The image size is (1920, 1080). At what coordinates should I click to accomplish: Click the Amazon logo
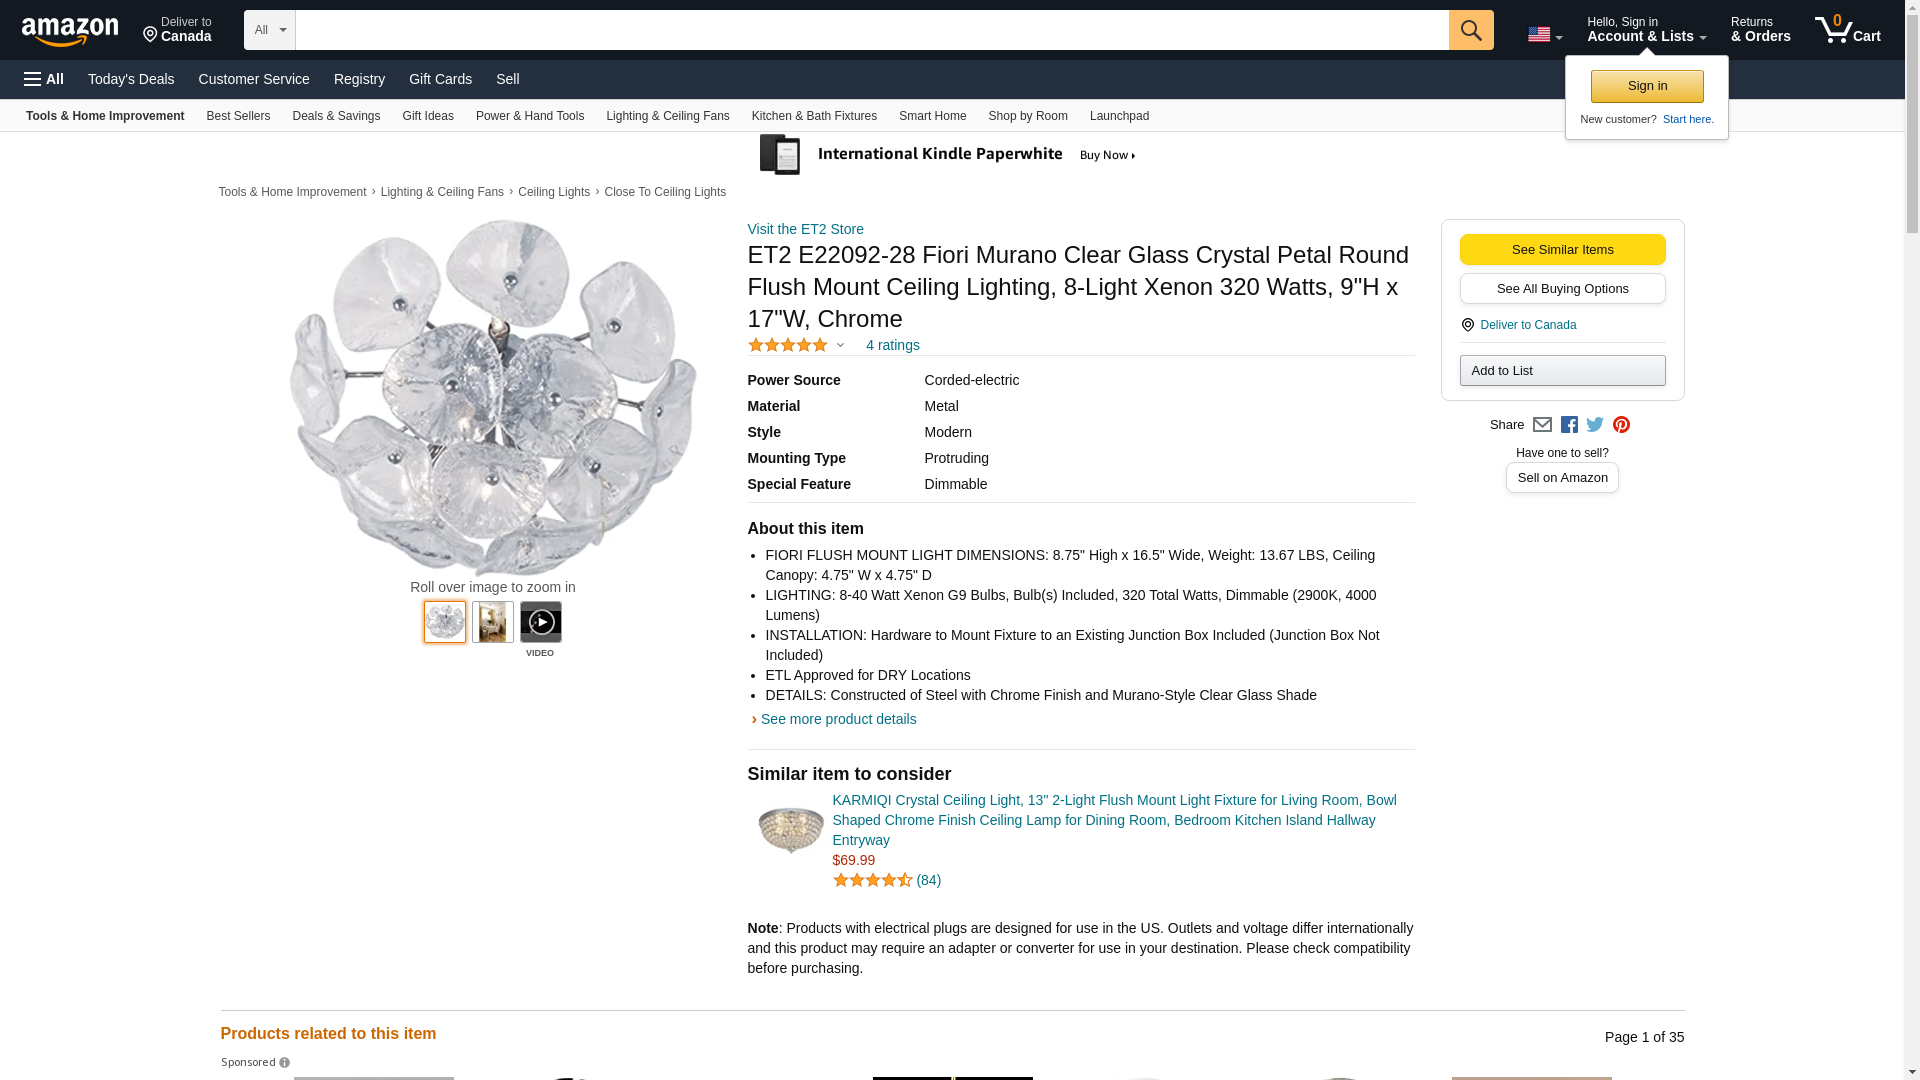pyautogui.click(x=70, y=31)
